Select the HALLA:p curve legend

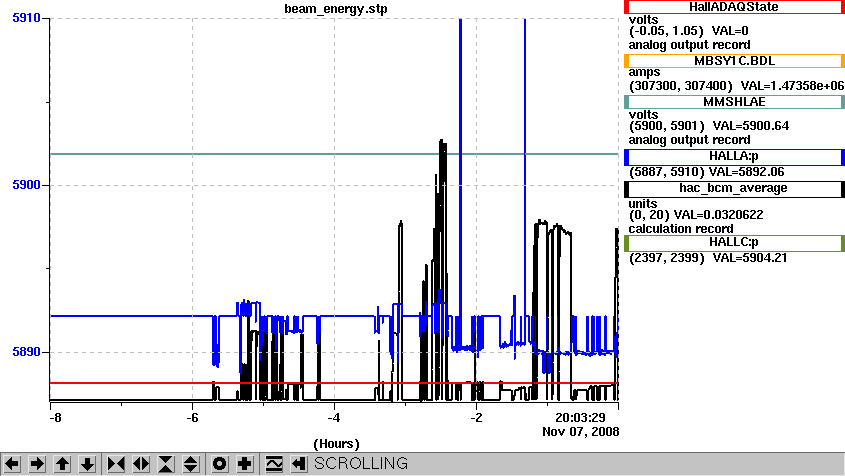734,156
